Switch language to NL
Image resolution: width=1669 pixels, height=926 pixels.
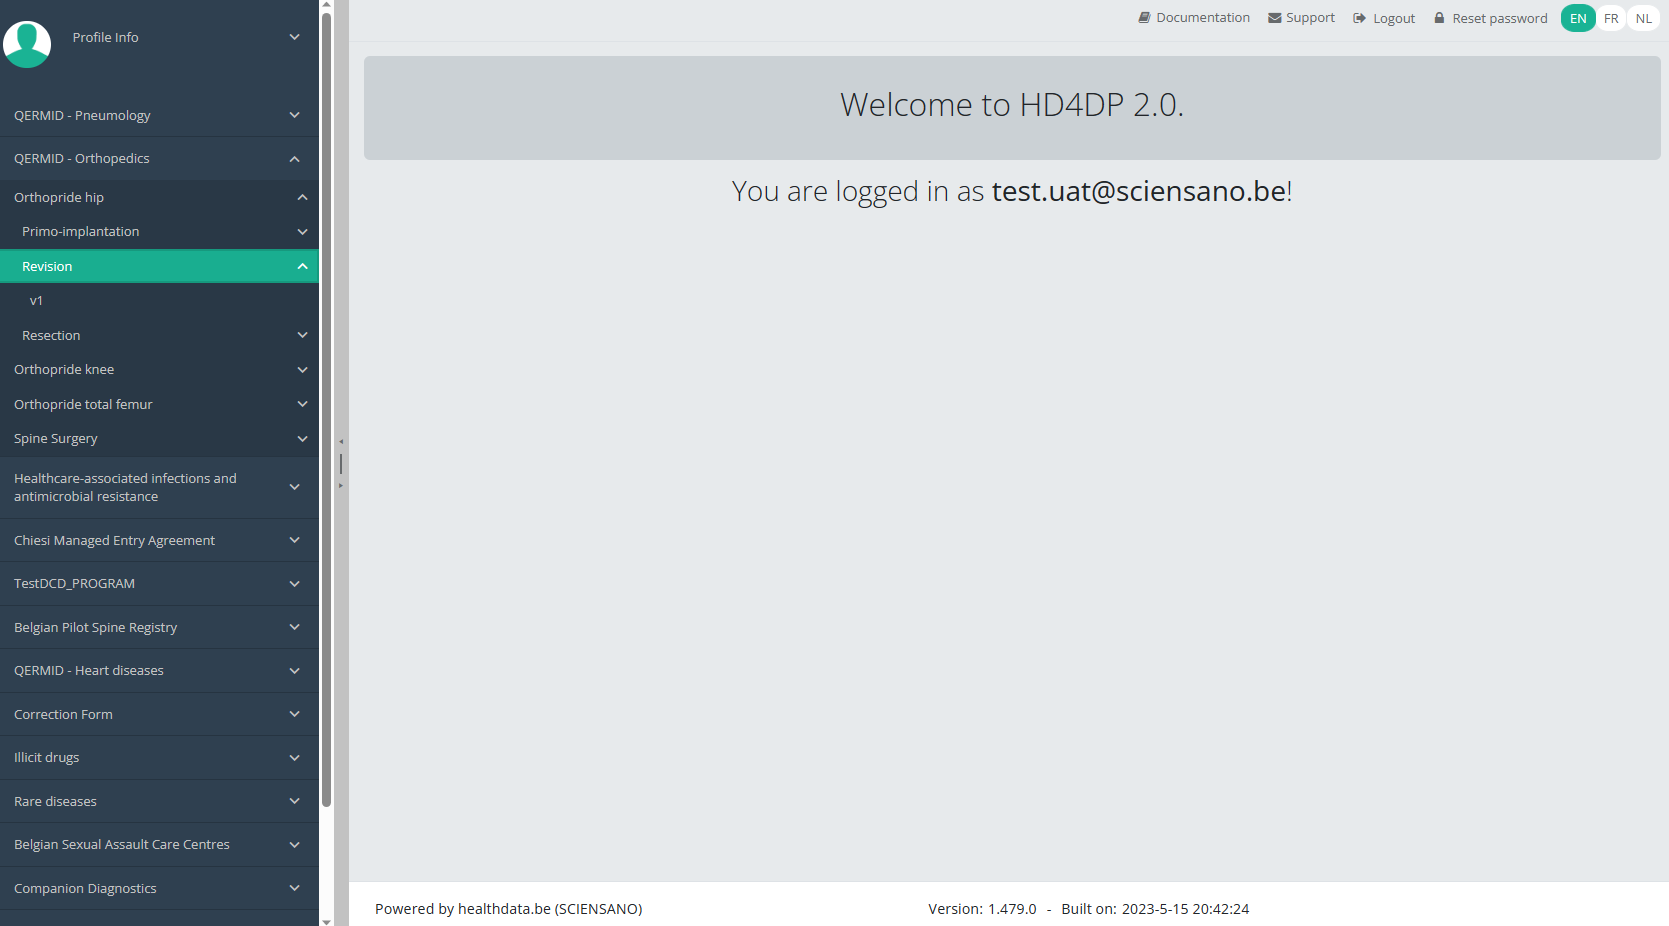(1643, 18)
